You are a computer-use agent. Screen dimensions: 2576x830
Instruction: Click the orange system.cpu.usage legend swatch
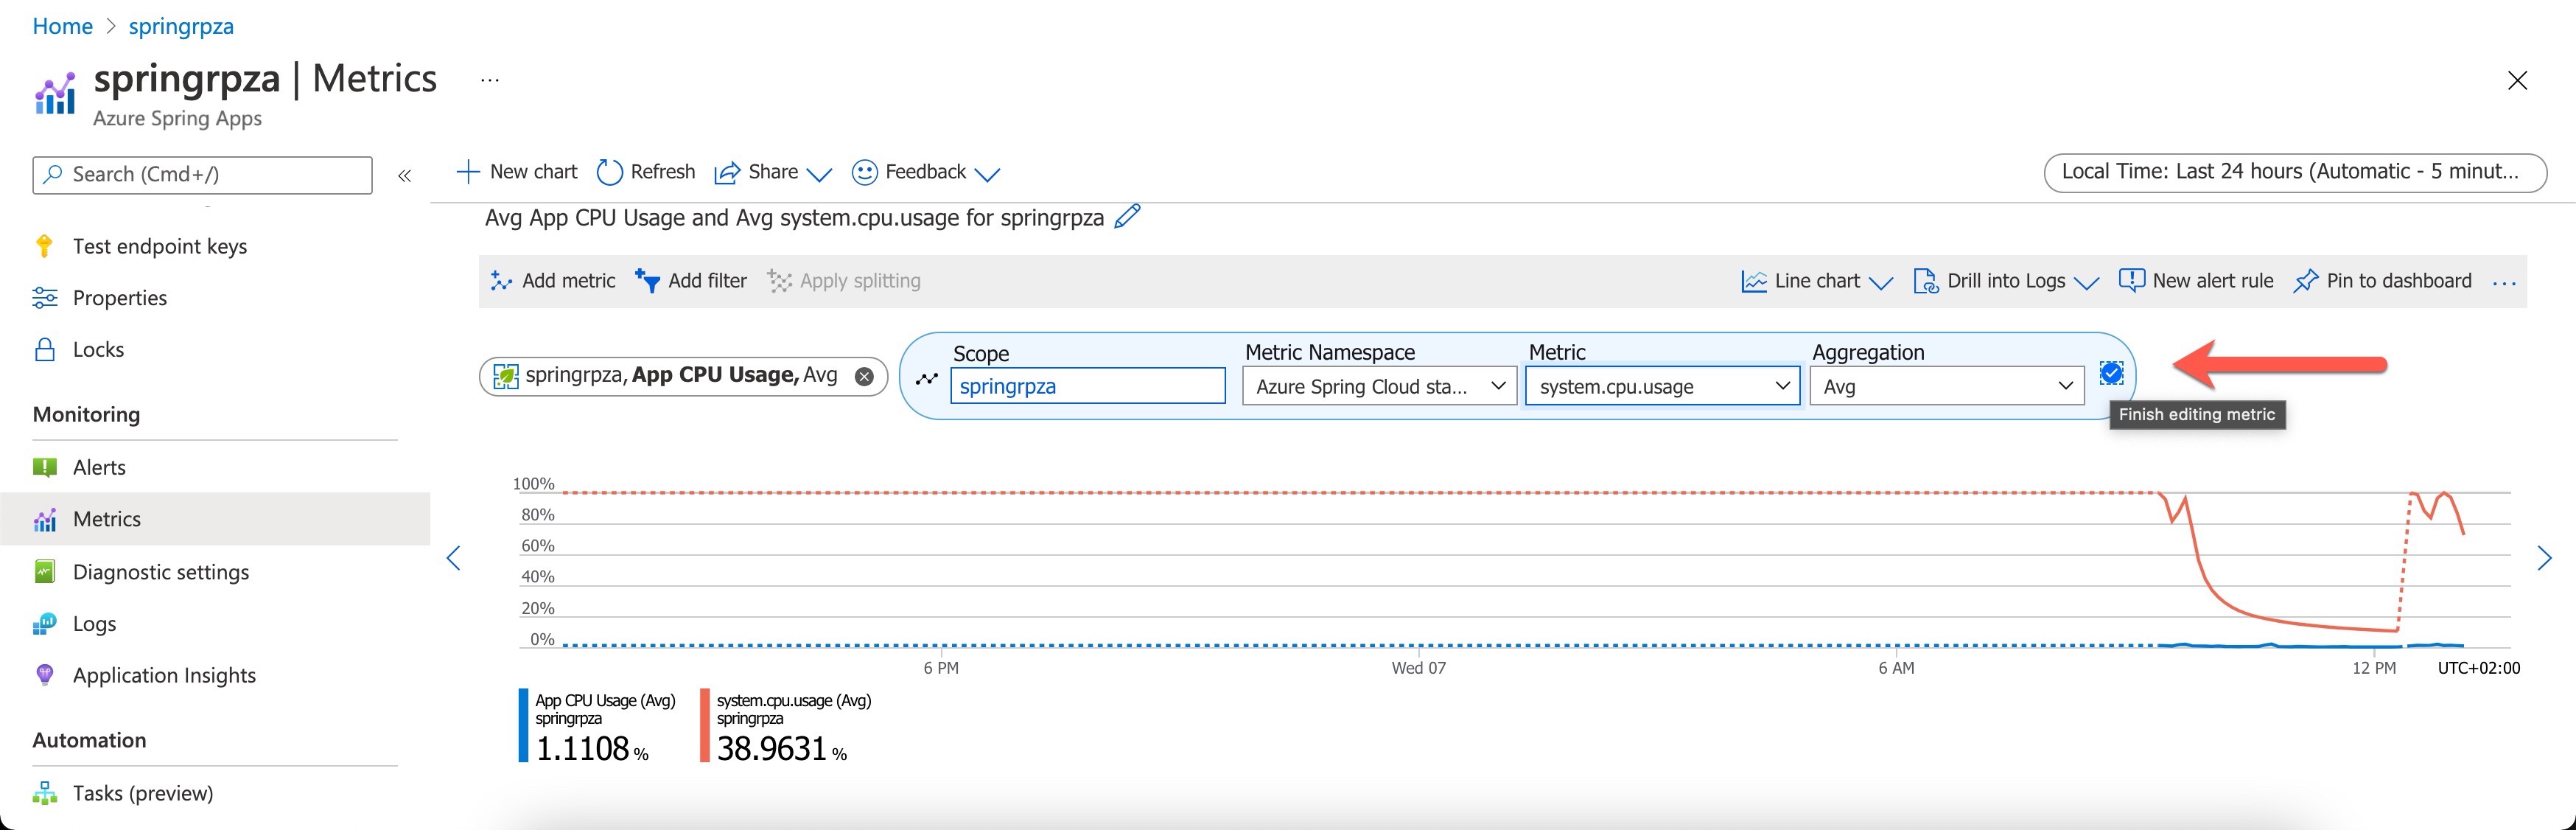click(705, 725)
